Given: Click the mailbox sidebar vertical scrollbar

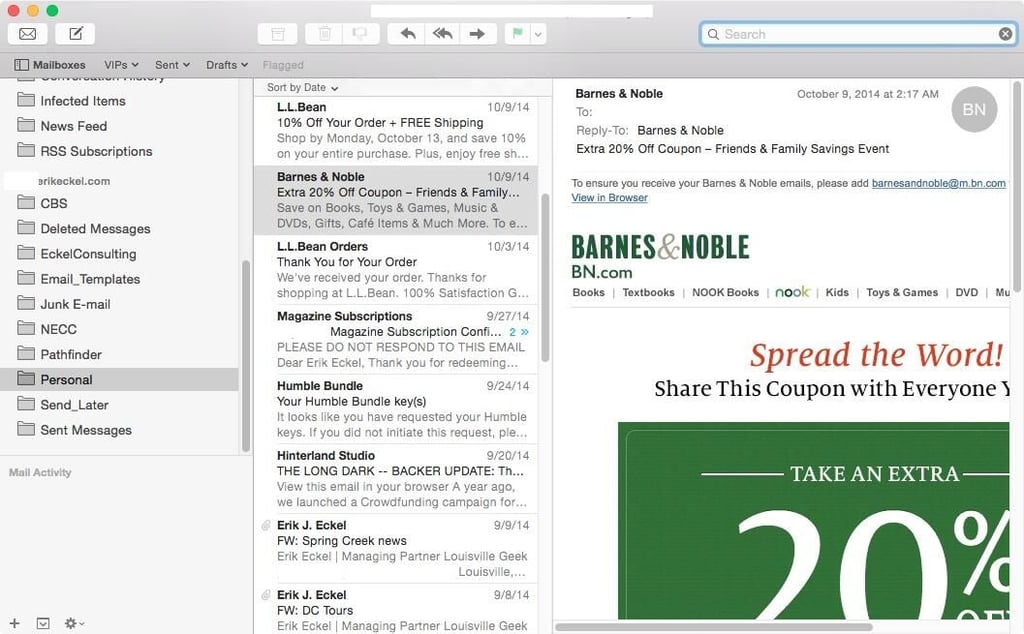Looking at the screenshot, I should 246,356.
